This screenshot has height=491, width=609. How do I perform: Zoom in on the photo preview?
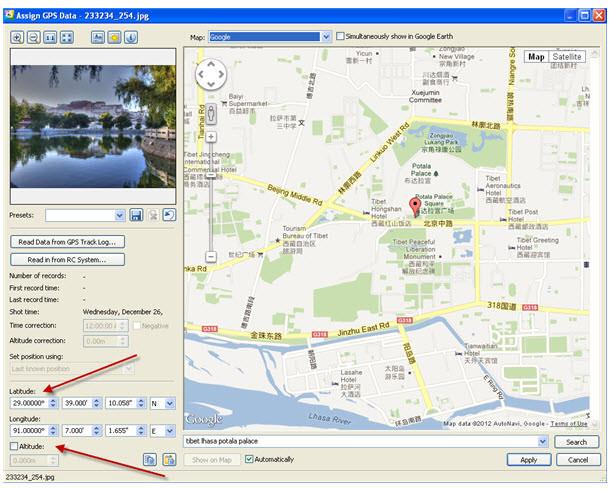(17, 37)
